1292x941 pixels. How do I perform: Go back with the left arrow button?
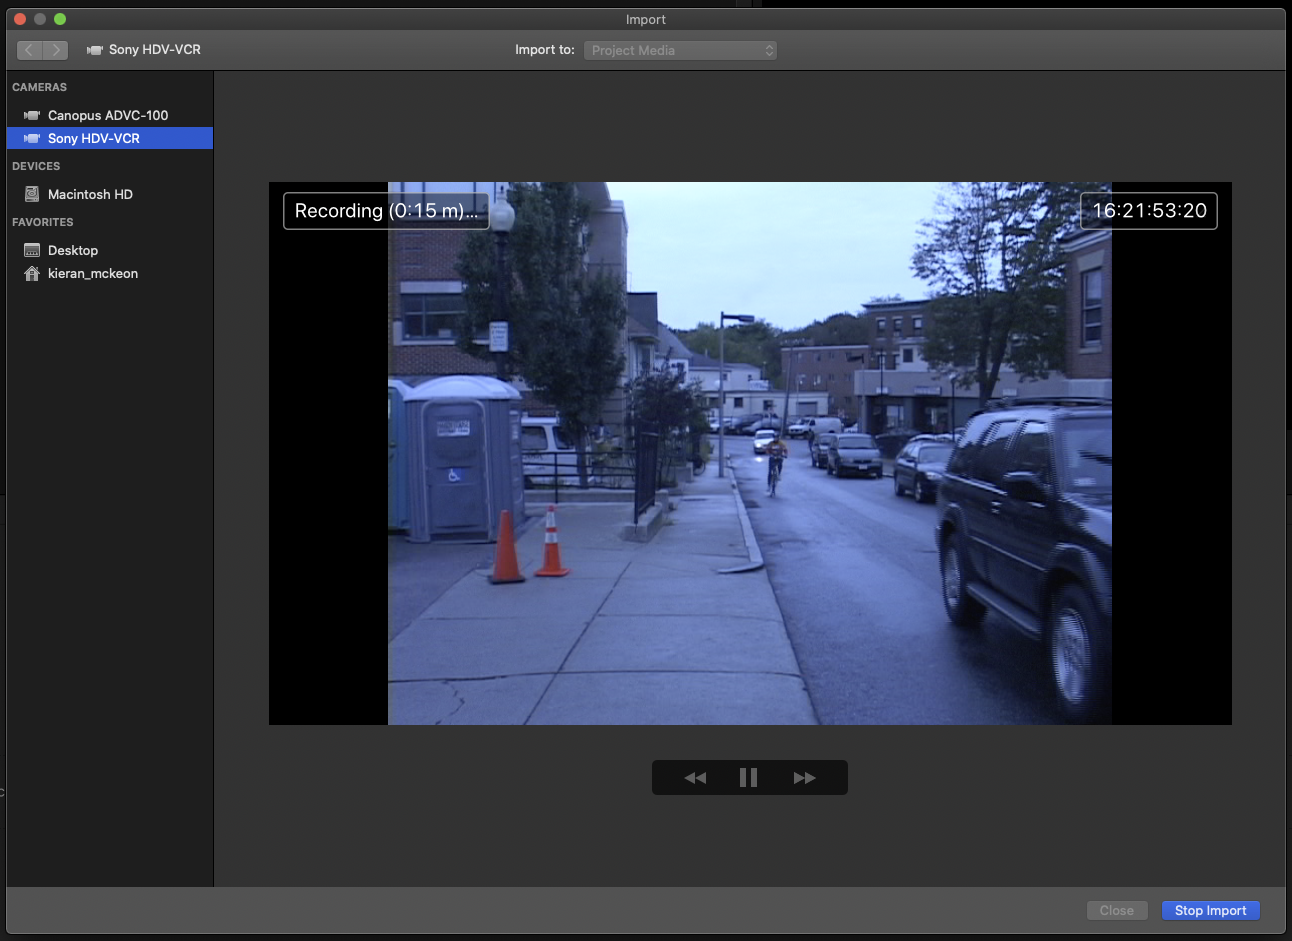coord(30,50)
